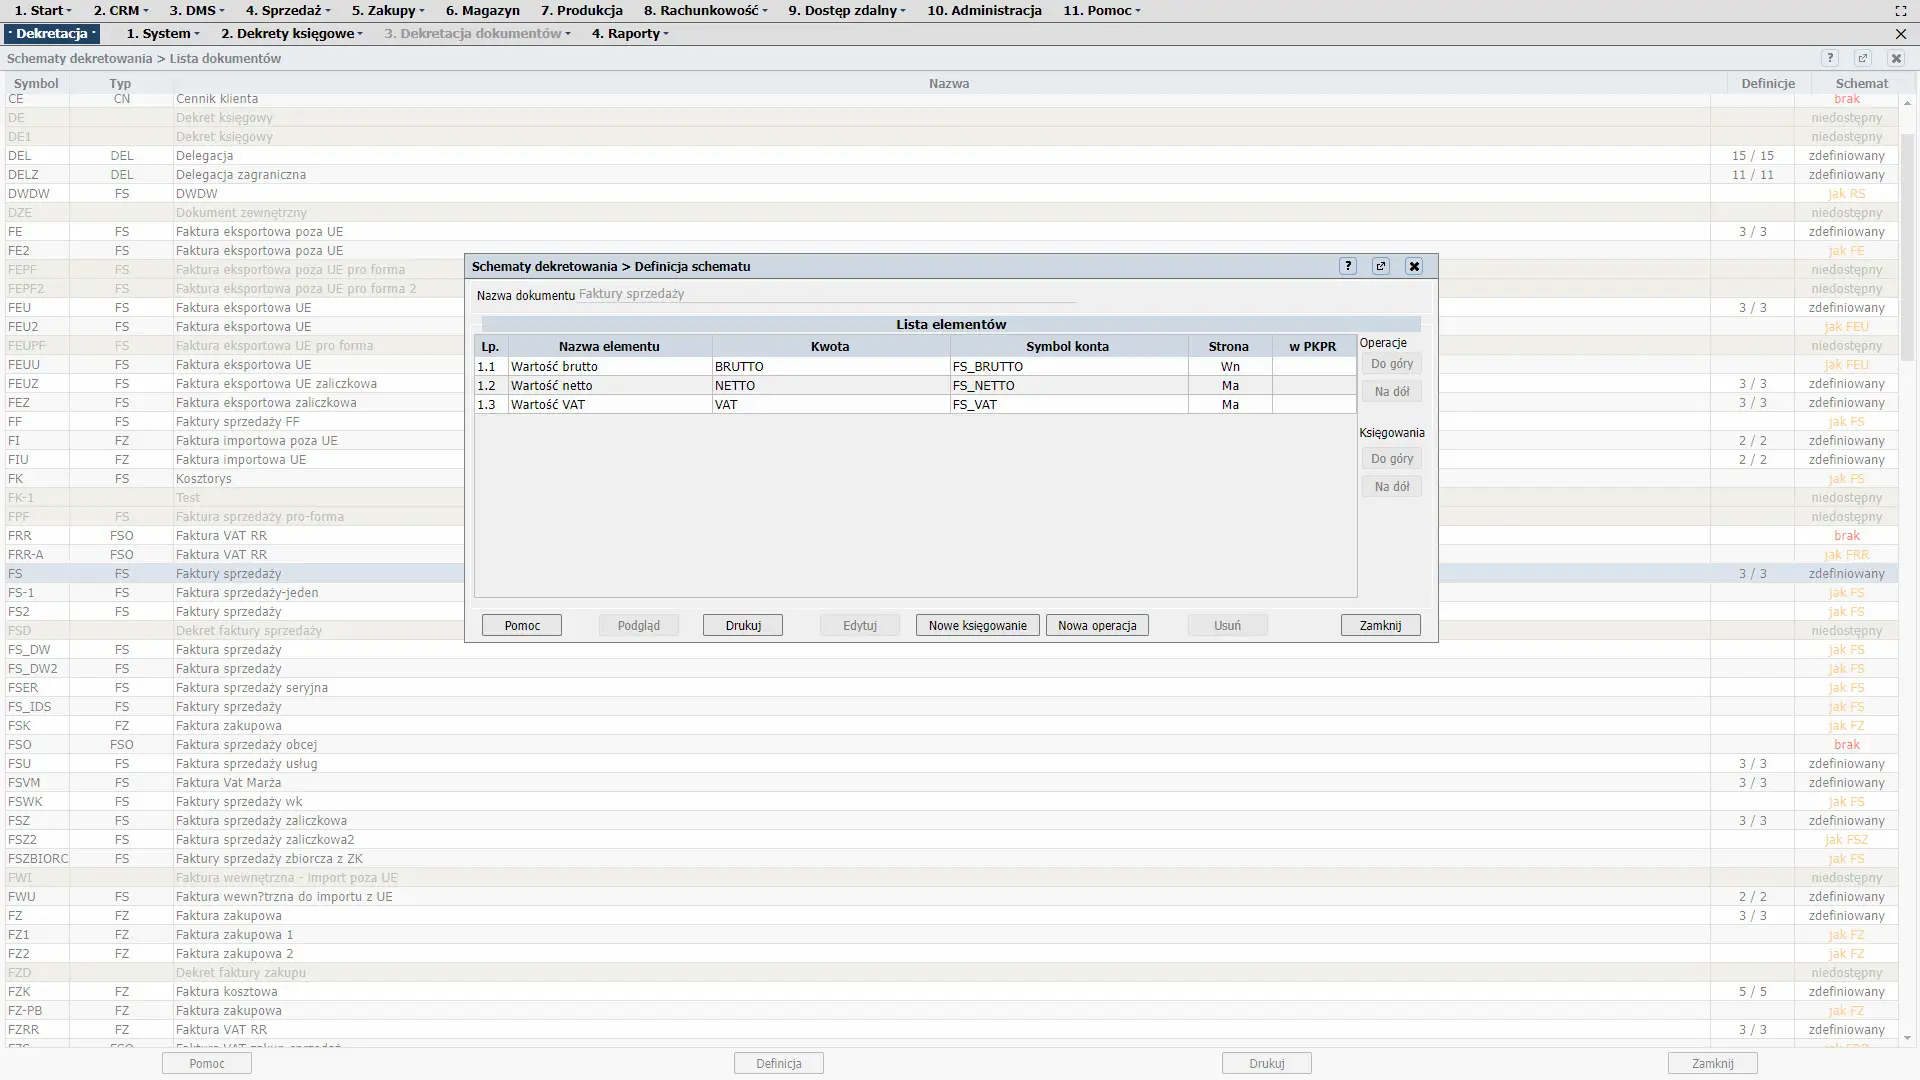Viewport: 1920px width, 1080px height.
Task: Click the help icon in Definicja schematu dialog
Action: 1348,266
